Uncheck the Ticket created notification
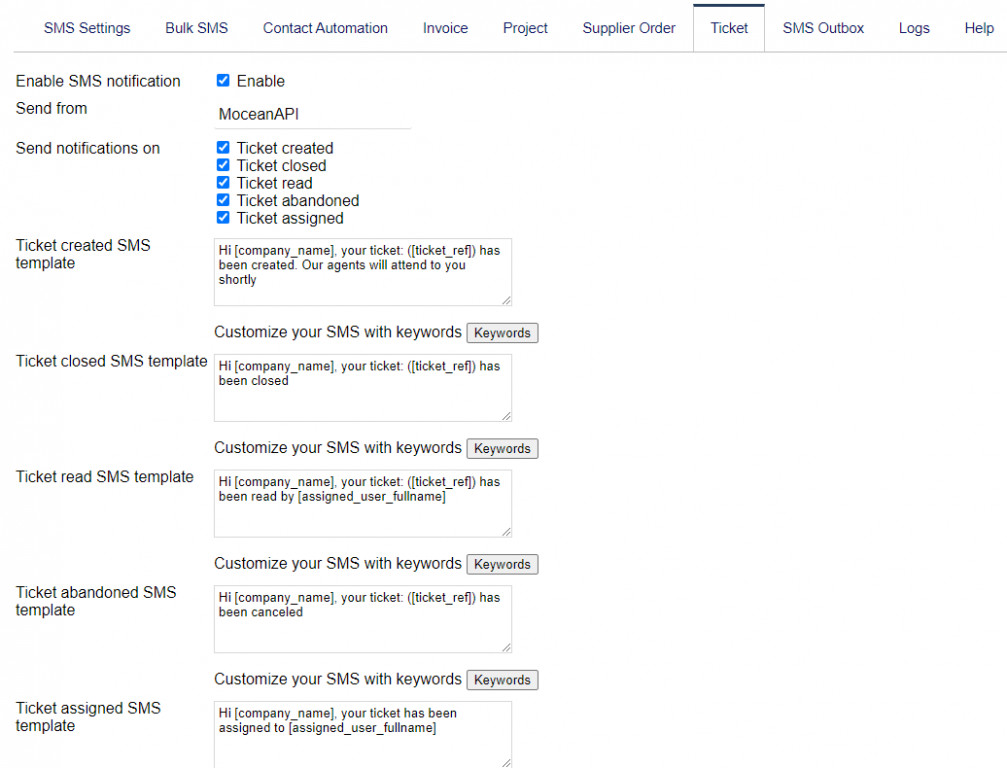This screenshot has width=1007, height=768. tap(223, 147)
